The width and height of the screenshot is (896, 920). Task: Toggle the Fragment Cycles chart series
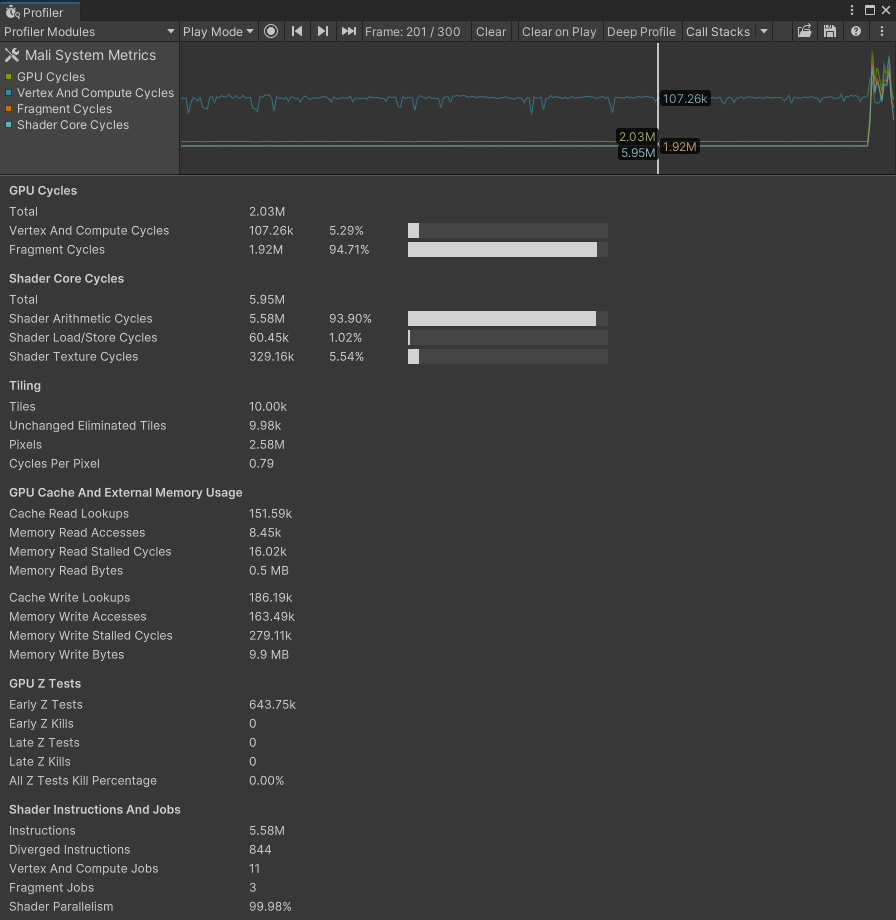(9, 109)
